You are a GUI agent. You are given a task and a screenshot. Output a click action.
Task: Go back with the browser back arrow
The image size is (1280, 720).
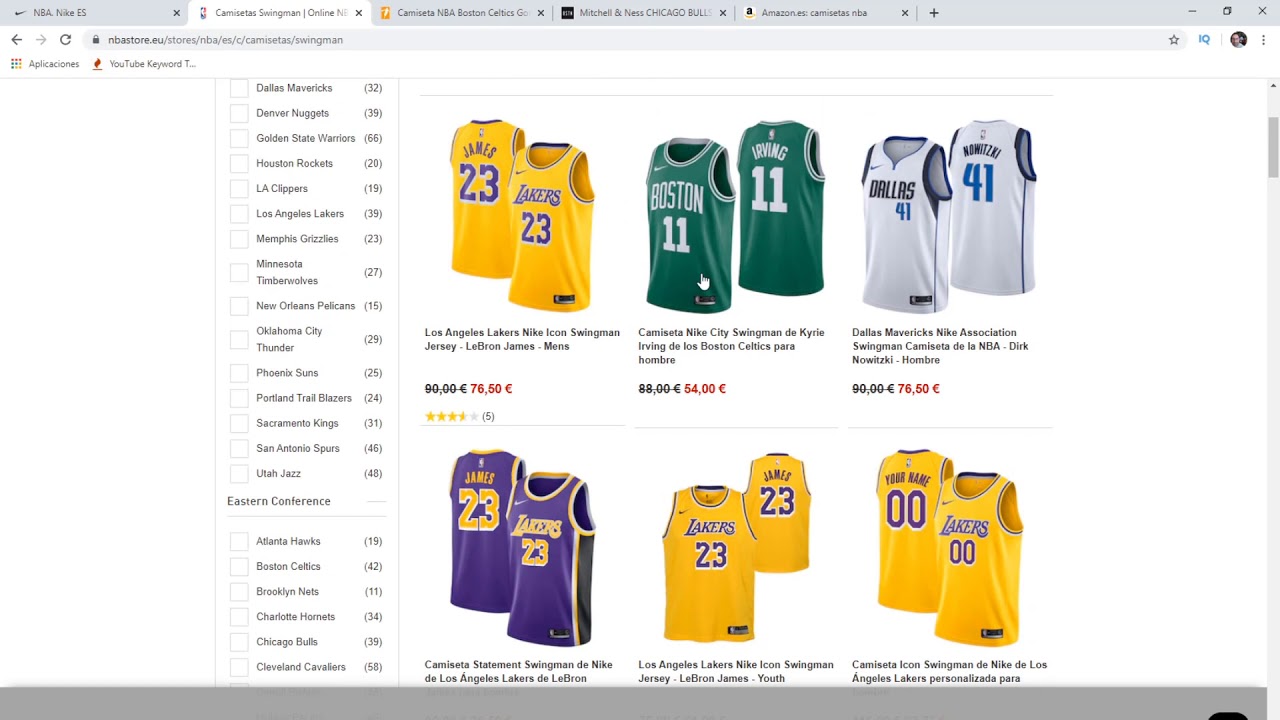(16, 40)
